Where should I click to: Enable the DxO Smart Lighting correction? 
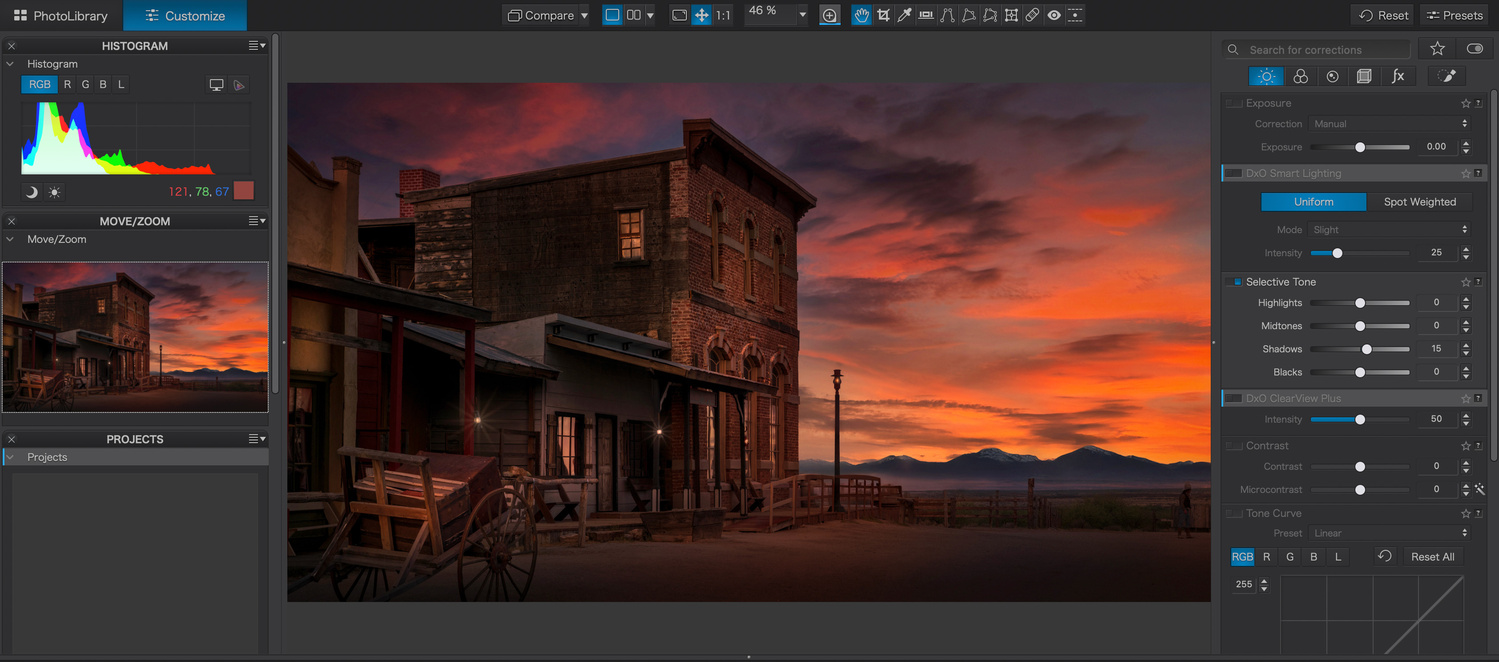1235,173
